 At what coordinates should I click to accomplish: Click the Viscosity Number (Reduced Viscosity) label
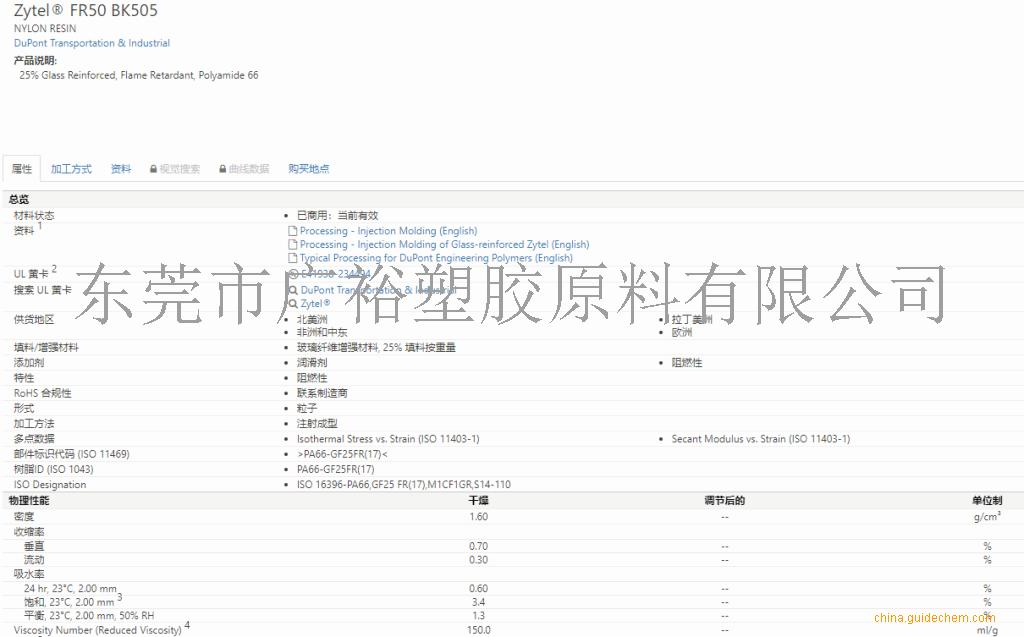97,630
